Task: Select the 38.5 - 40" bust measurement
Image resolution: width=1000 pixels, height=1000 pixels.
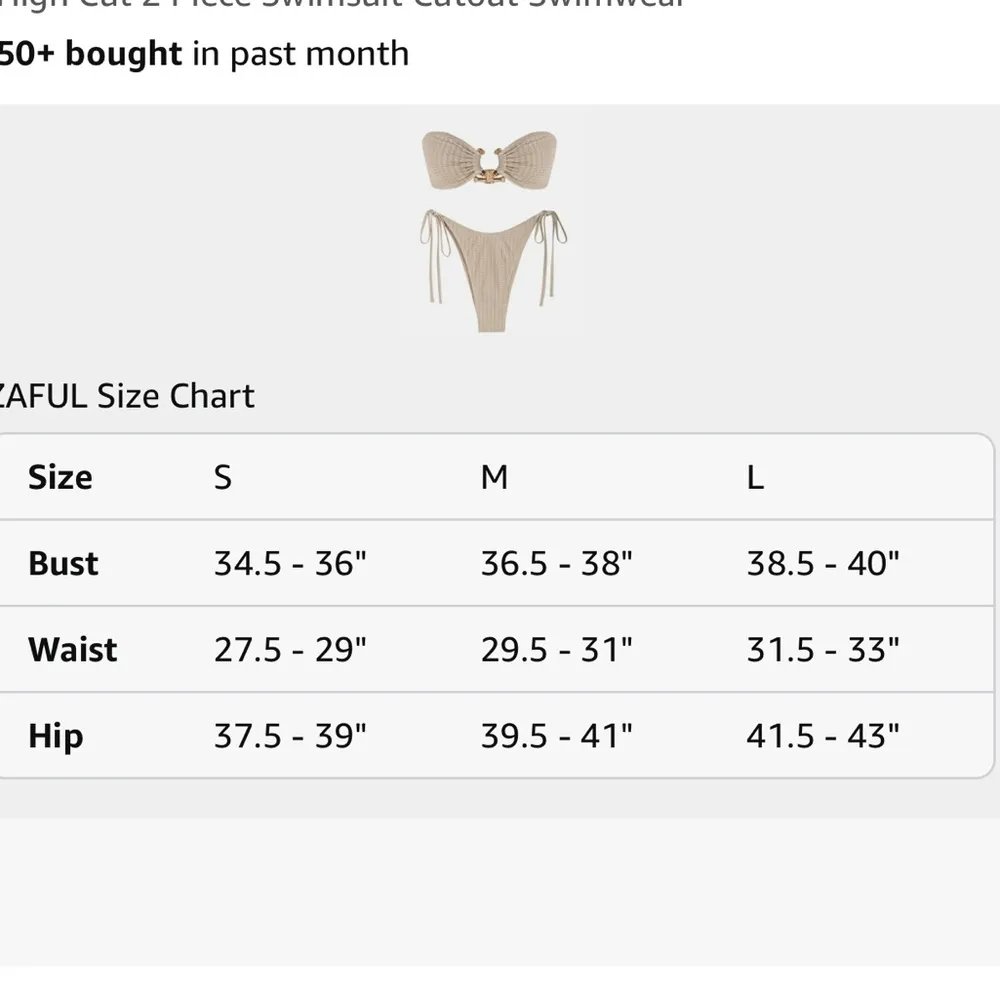Action: pyautogui.click(x=823, y=563)
